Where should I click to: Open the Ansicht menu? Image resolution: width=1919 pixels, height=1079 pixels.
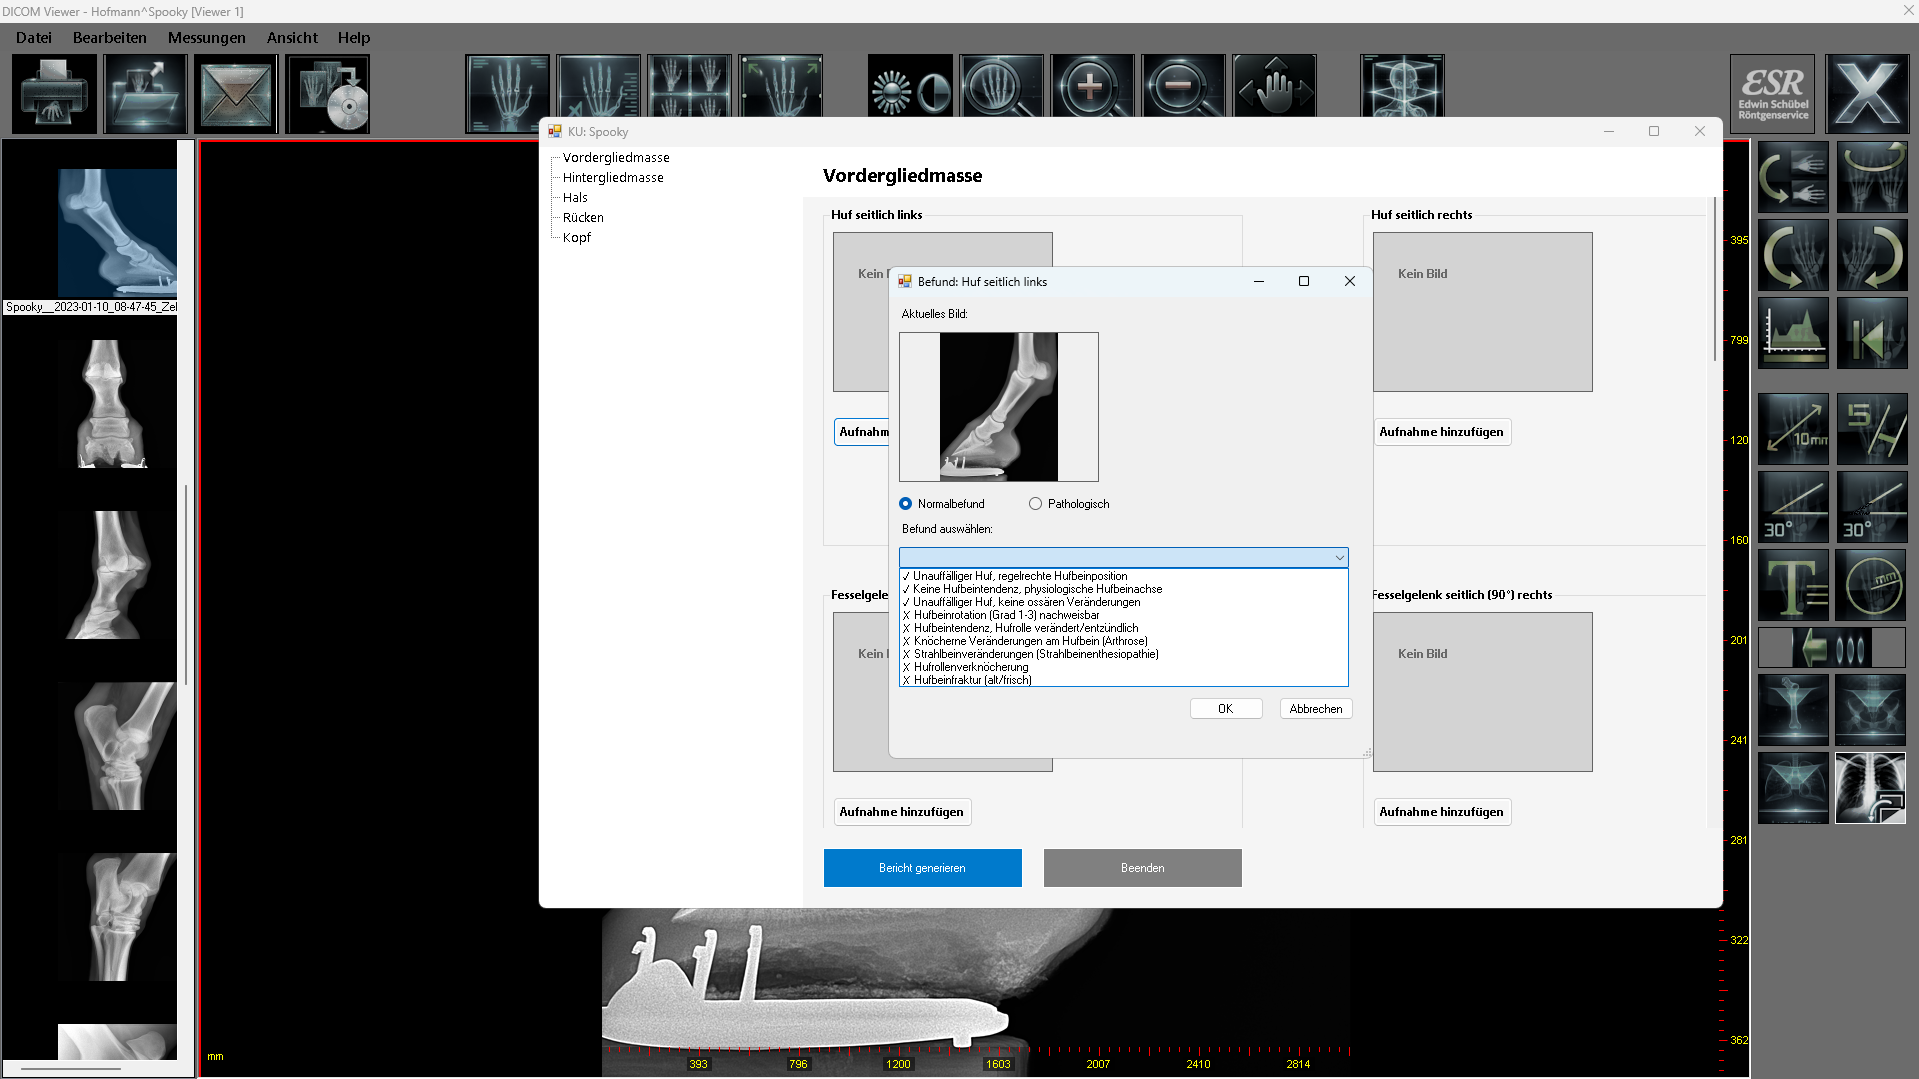pyautogui.click(x=292, y=38)
